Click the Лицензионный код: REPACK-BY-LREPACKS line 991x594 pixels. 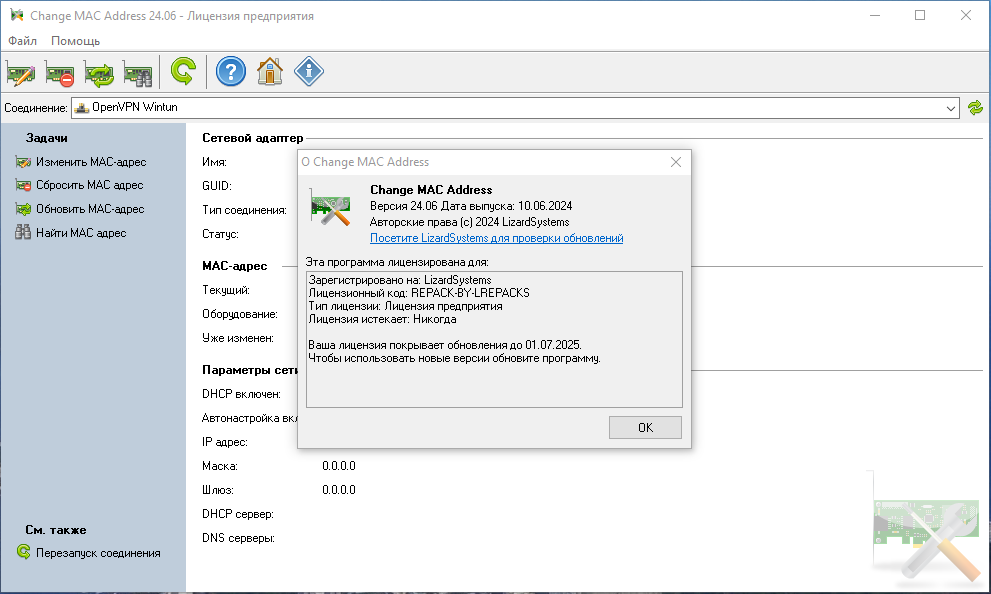pos(419,293)
